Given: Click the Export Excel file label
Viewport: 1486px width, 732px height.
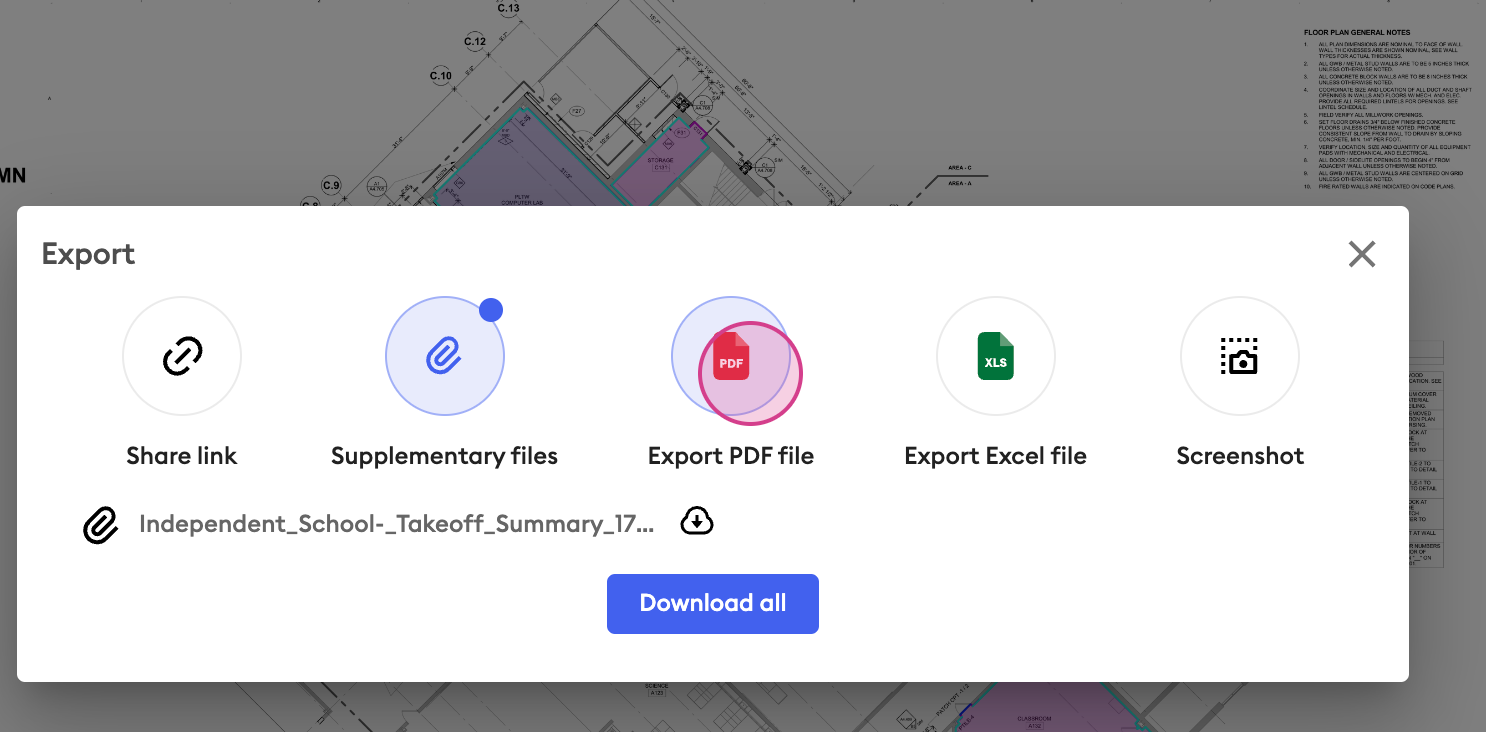Looking at the screenshot, I should click(x=996, y=456).
